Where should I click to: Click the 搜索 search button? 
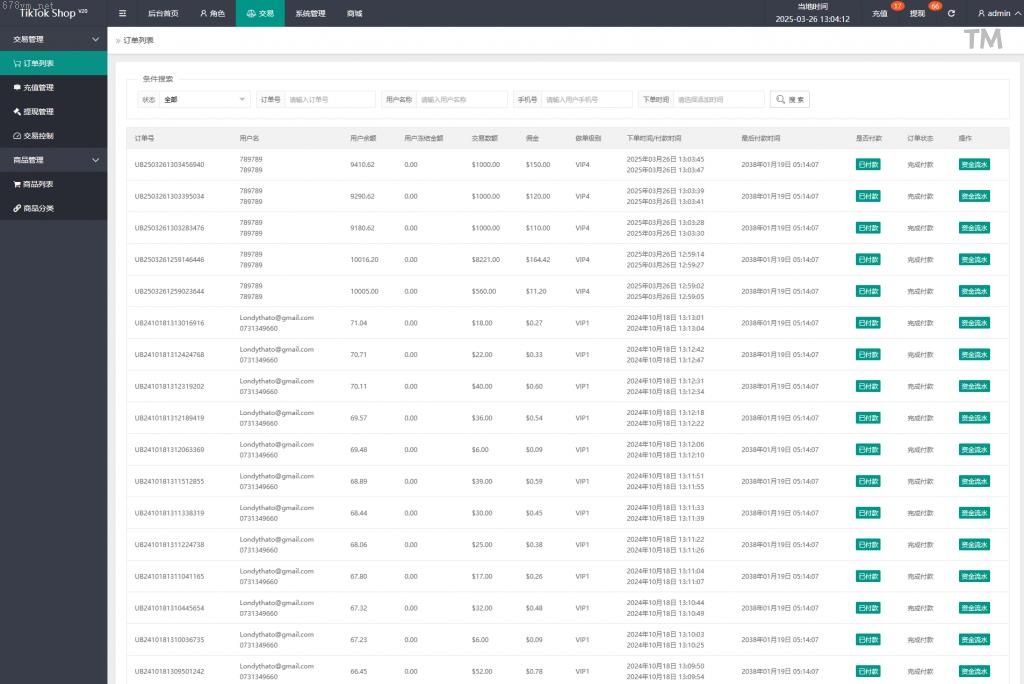pyautogui.click(x=790, y=100)
